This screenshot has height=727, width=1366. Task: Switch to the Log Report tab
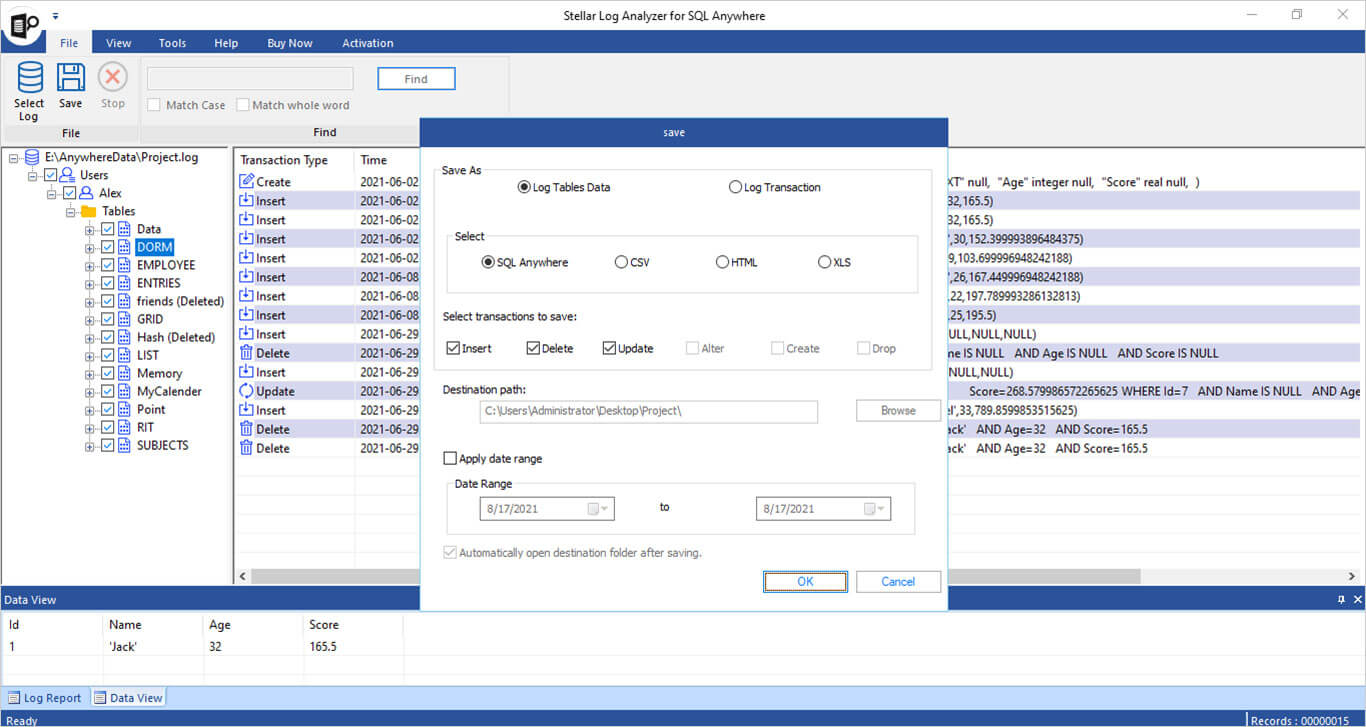tap(44, 698)
